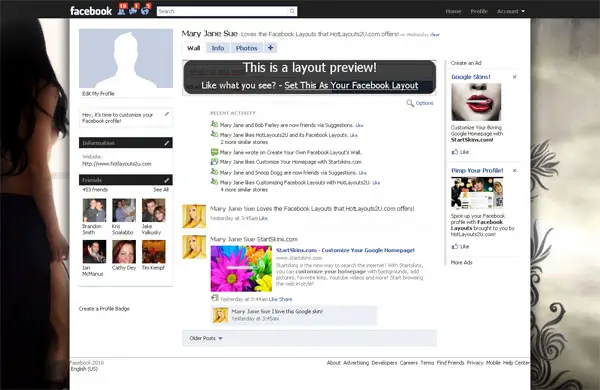Click the red lips ad image
The width and height of the screenshot is (600, 390).
point(476,102)
